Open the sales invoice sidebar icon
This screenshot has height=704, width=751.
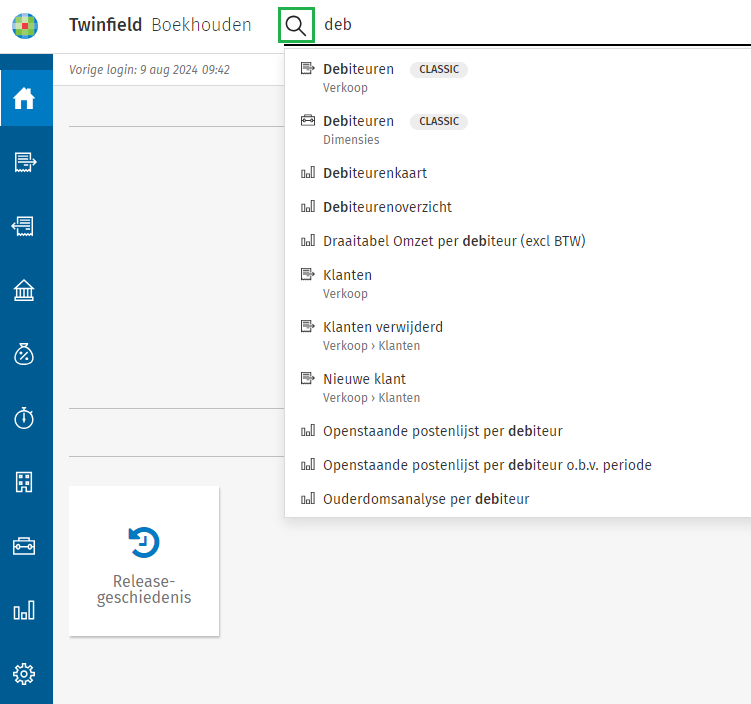[x=25, y=162]
